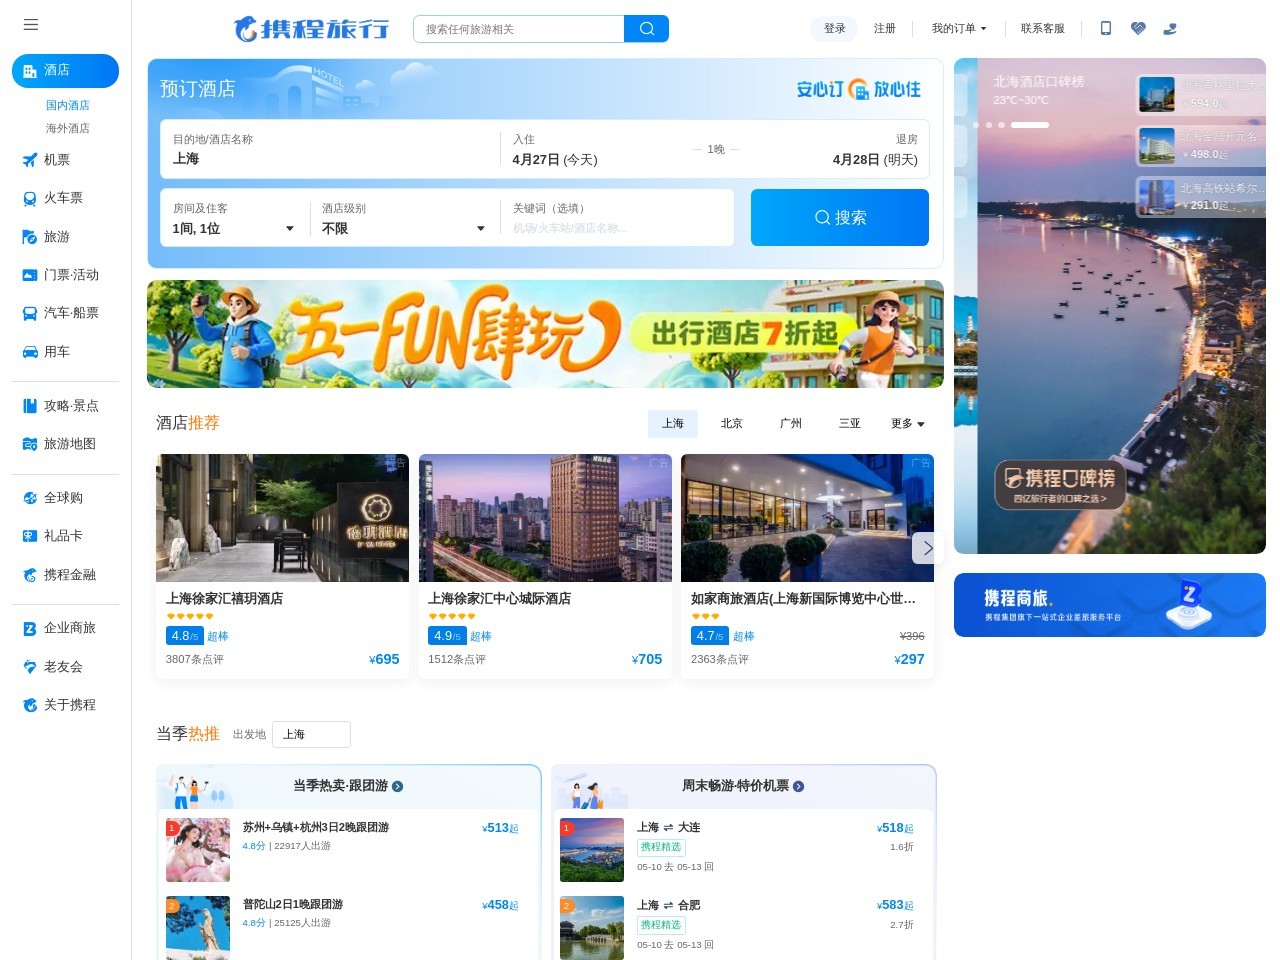This screenshot has height=960, width=1280.
Task: Click the 旅游 sidebar icon
Action: click(x=30, y=237)
